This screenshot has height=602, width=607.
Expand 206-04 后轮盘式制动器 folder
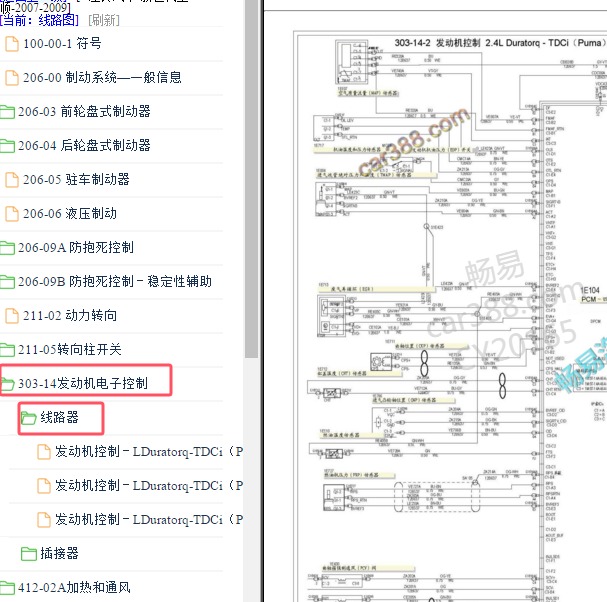(84, 146)
